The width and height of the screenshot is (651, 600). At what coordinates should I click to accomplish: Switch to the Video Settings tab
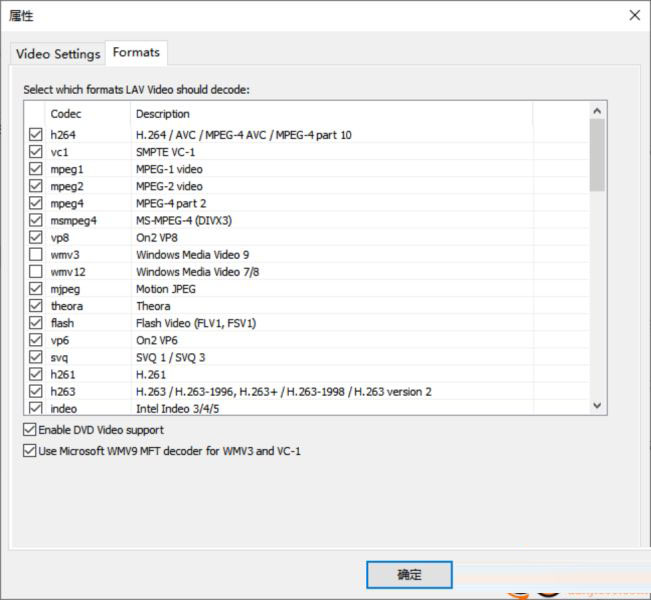point(58,54)
